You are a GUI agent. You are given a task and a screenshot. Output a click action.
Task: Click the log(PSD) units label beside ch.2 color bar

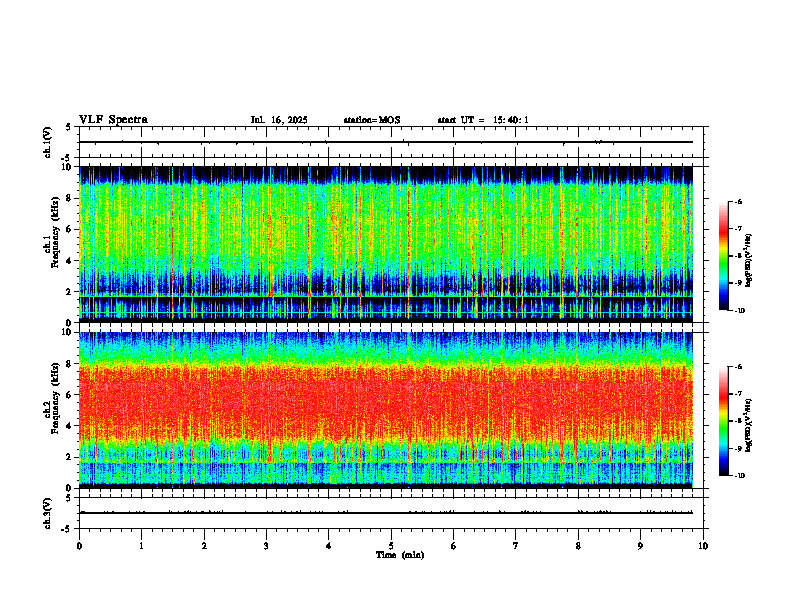(x=749, y=425)
